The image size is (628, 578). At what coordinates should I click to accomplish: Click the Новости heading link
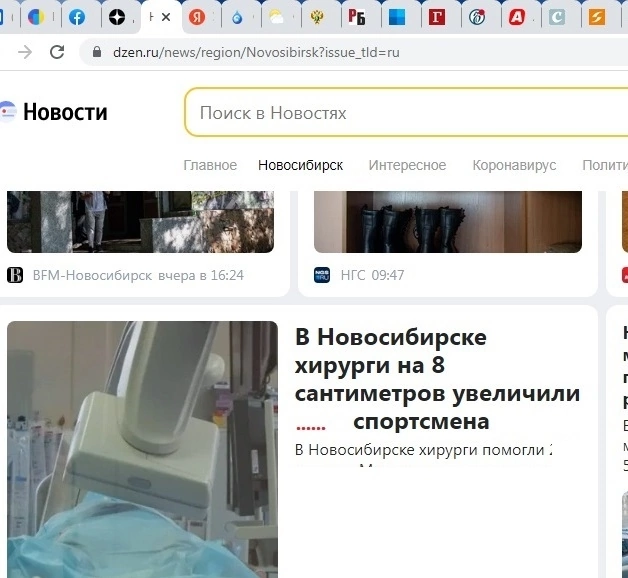[65, 112]
